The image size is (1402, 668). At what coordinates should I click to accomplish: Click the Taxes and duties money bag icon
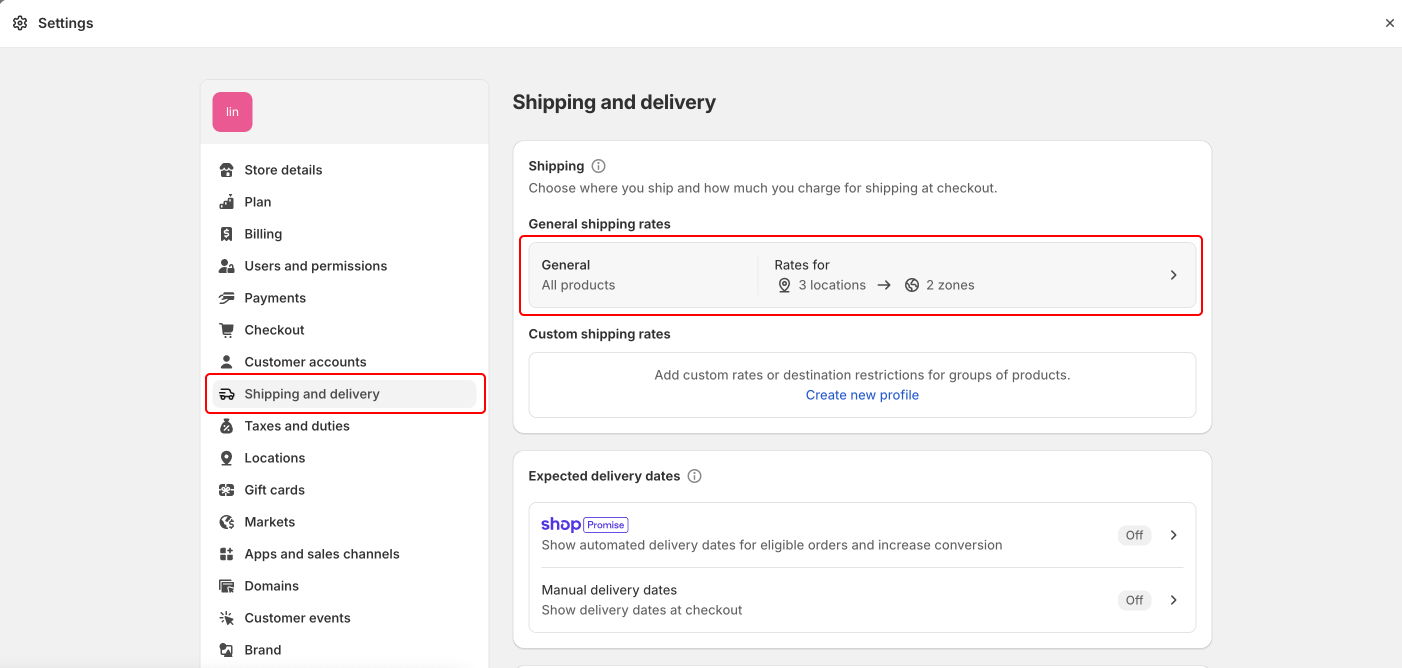point(226,426)
